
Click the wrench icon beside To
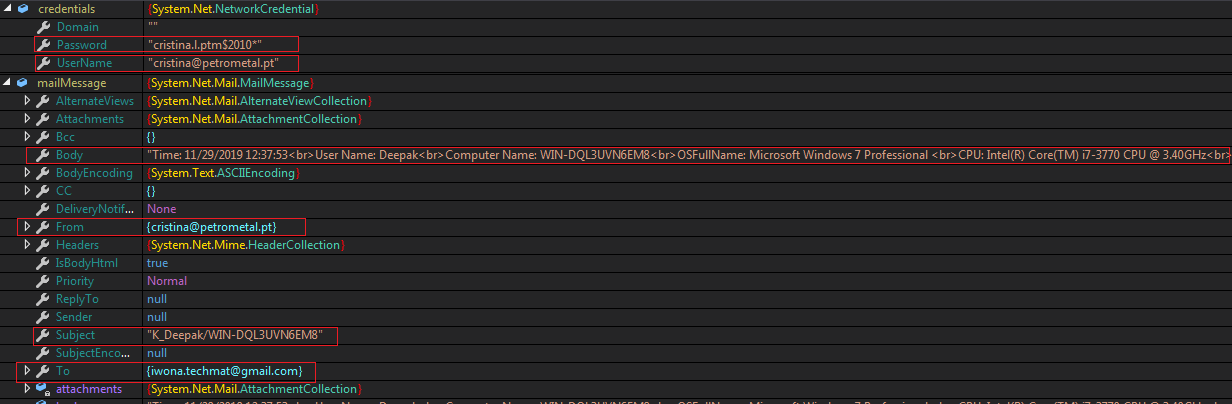point(43,371)
